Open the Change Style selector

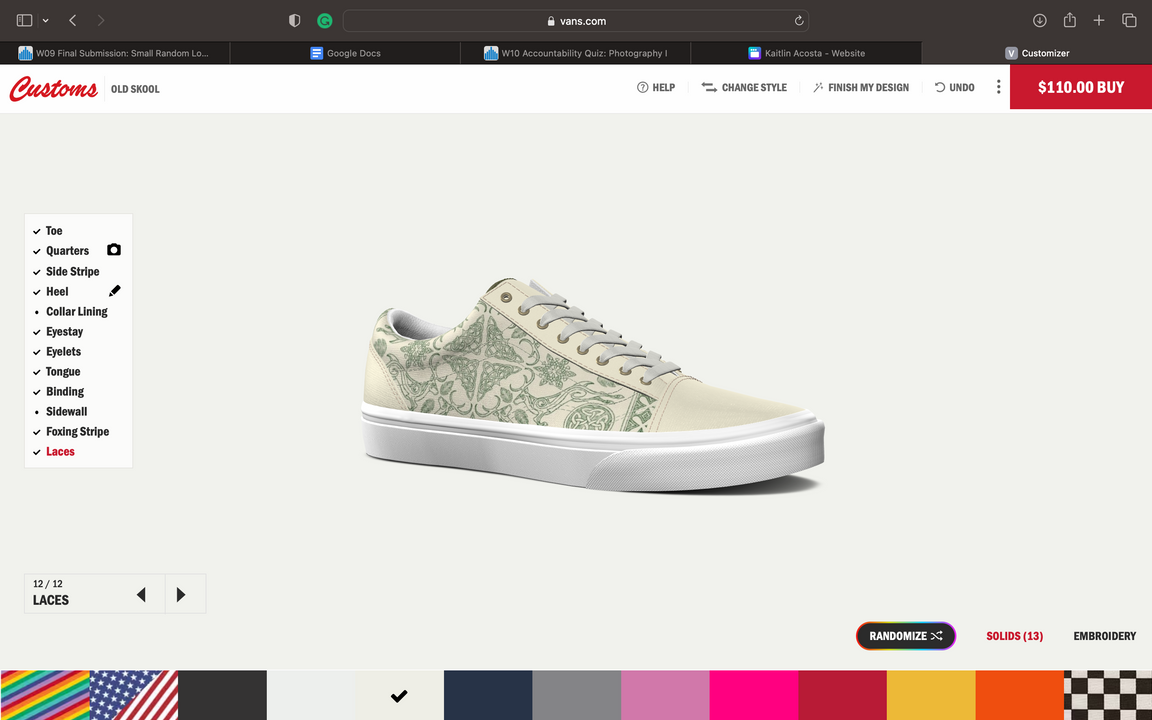pyautogui.click(x=744, y=88)
